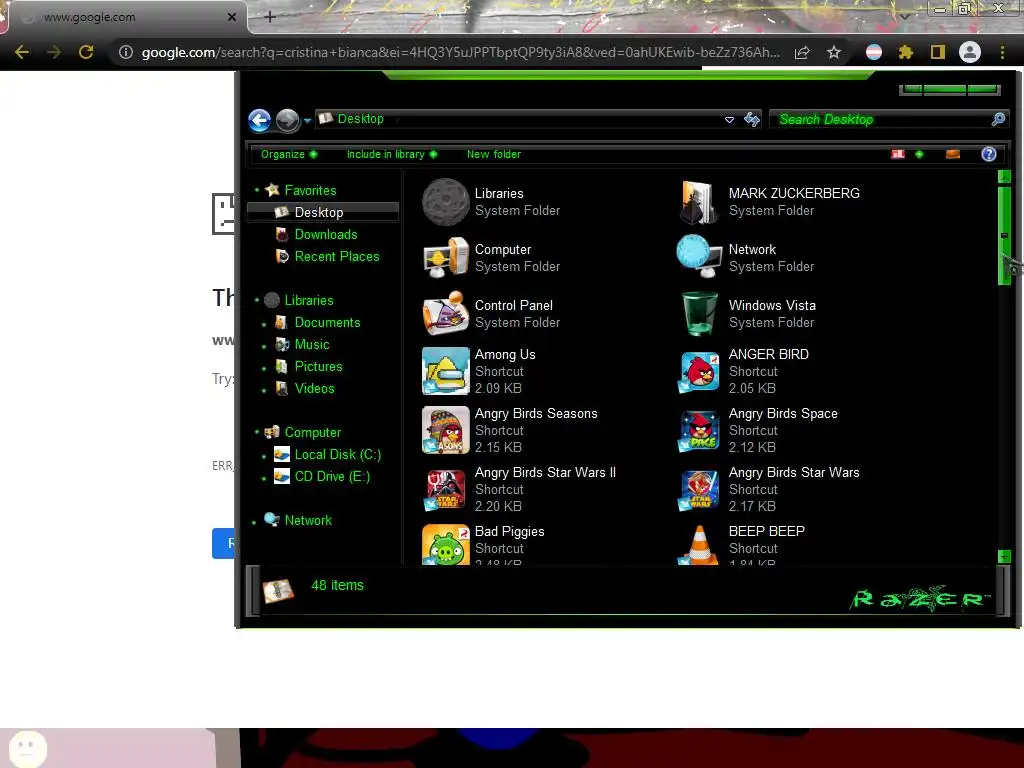Image resolution: width=1024 pixels, height=768 pixels.
Task: Open the Control Panel icon
Action: 445,313
